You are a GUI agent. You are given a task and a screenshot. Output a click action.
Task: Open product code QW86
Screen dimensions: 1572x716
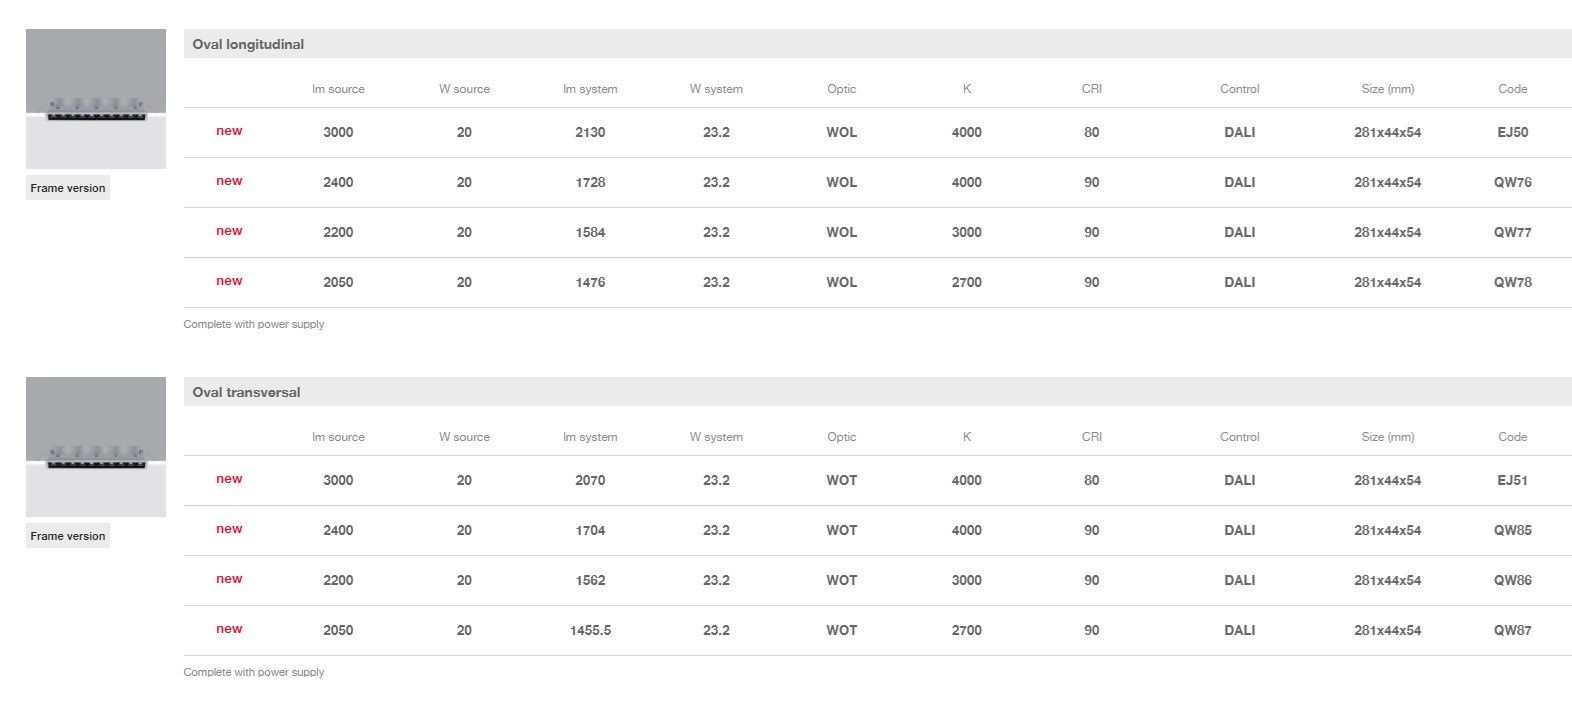coord(1512,580)
